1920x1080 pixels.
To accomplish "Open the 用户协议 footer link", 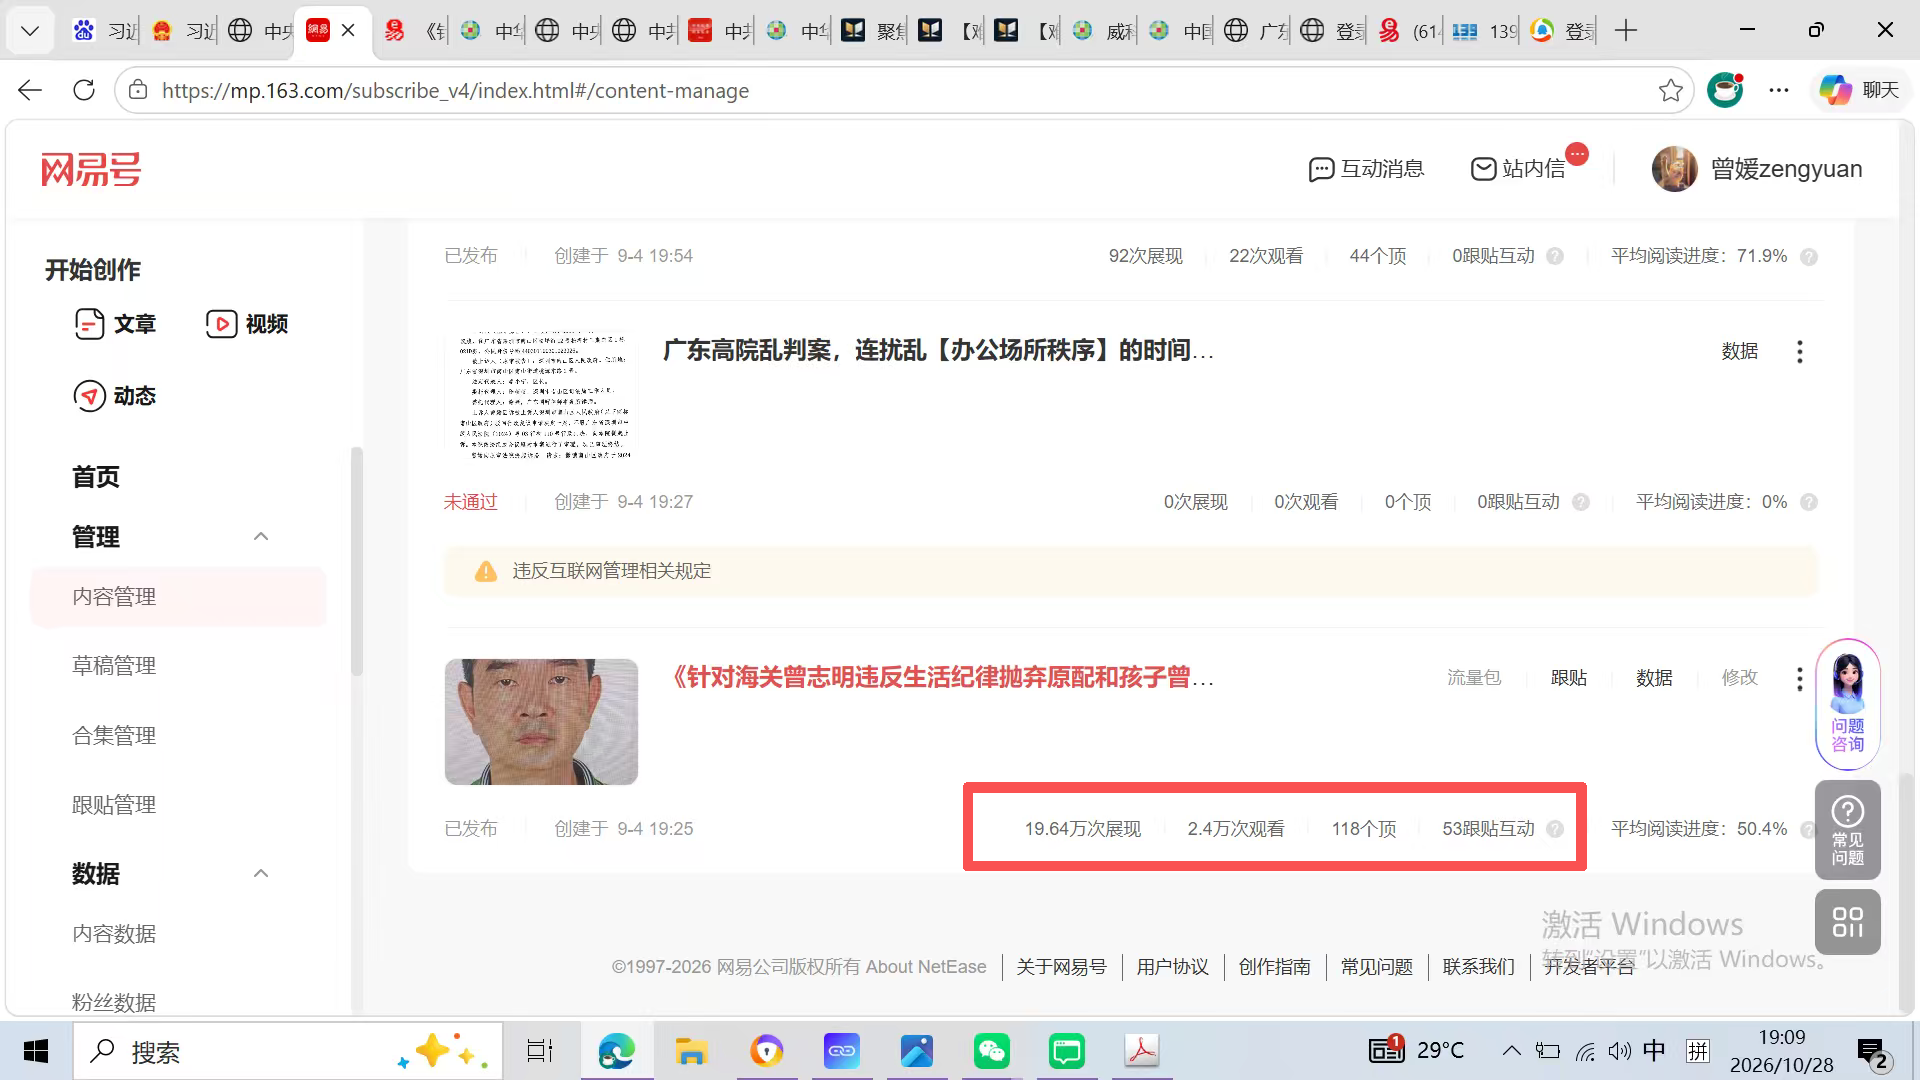I will pyautogui.click(x=1172, y=967).
